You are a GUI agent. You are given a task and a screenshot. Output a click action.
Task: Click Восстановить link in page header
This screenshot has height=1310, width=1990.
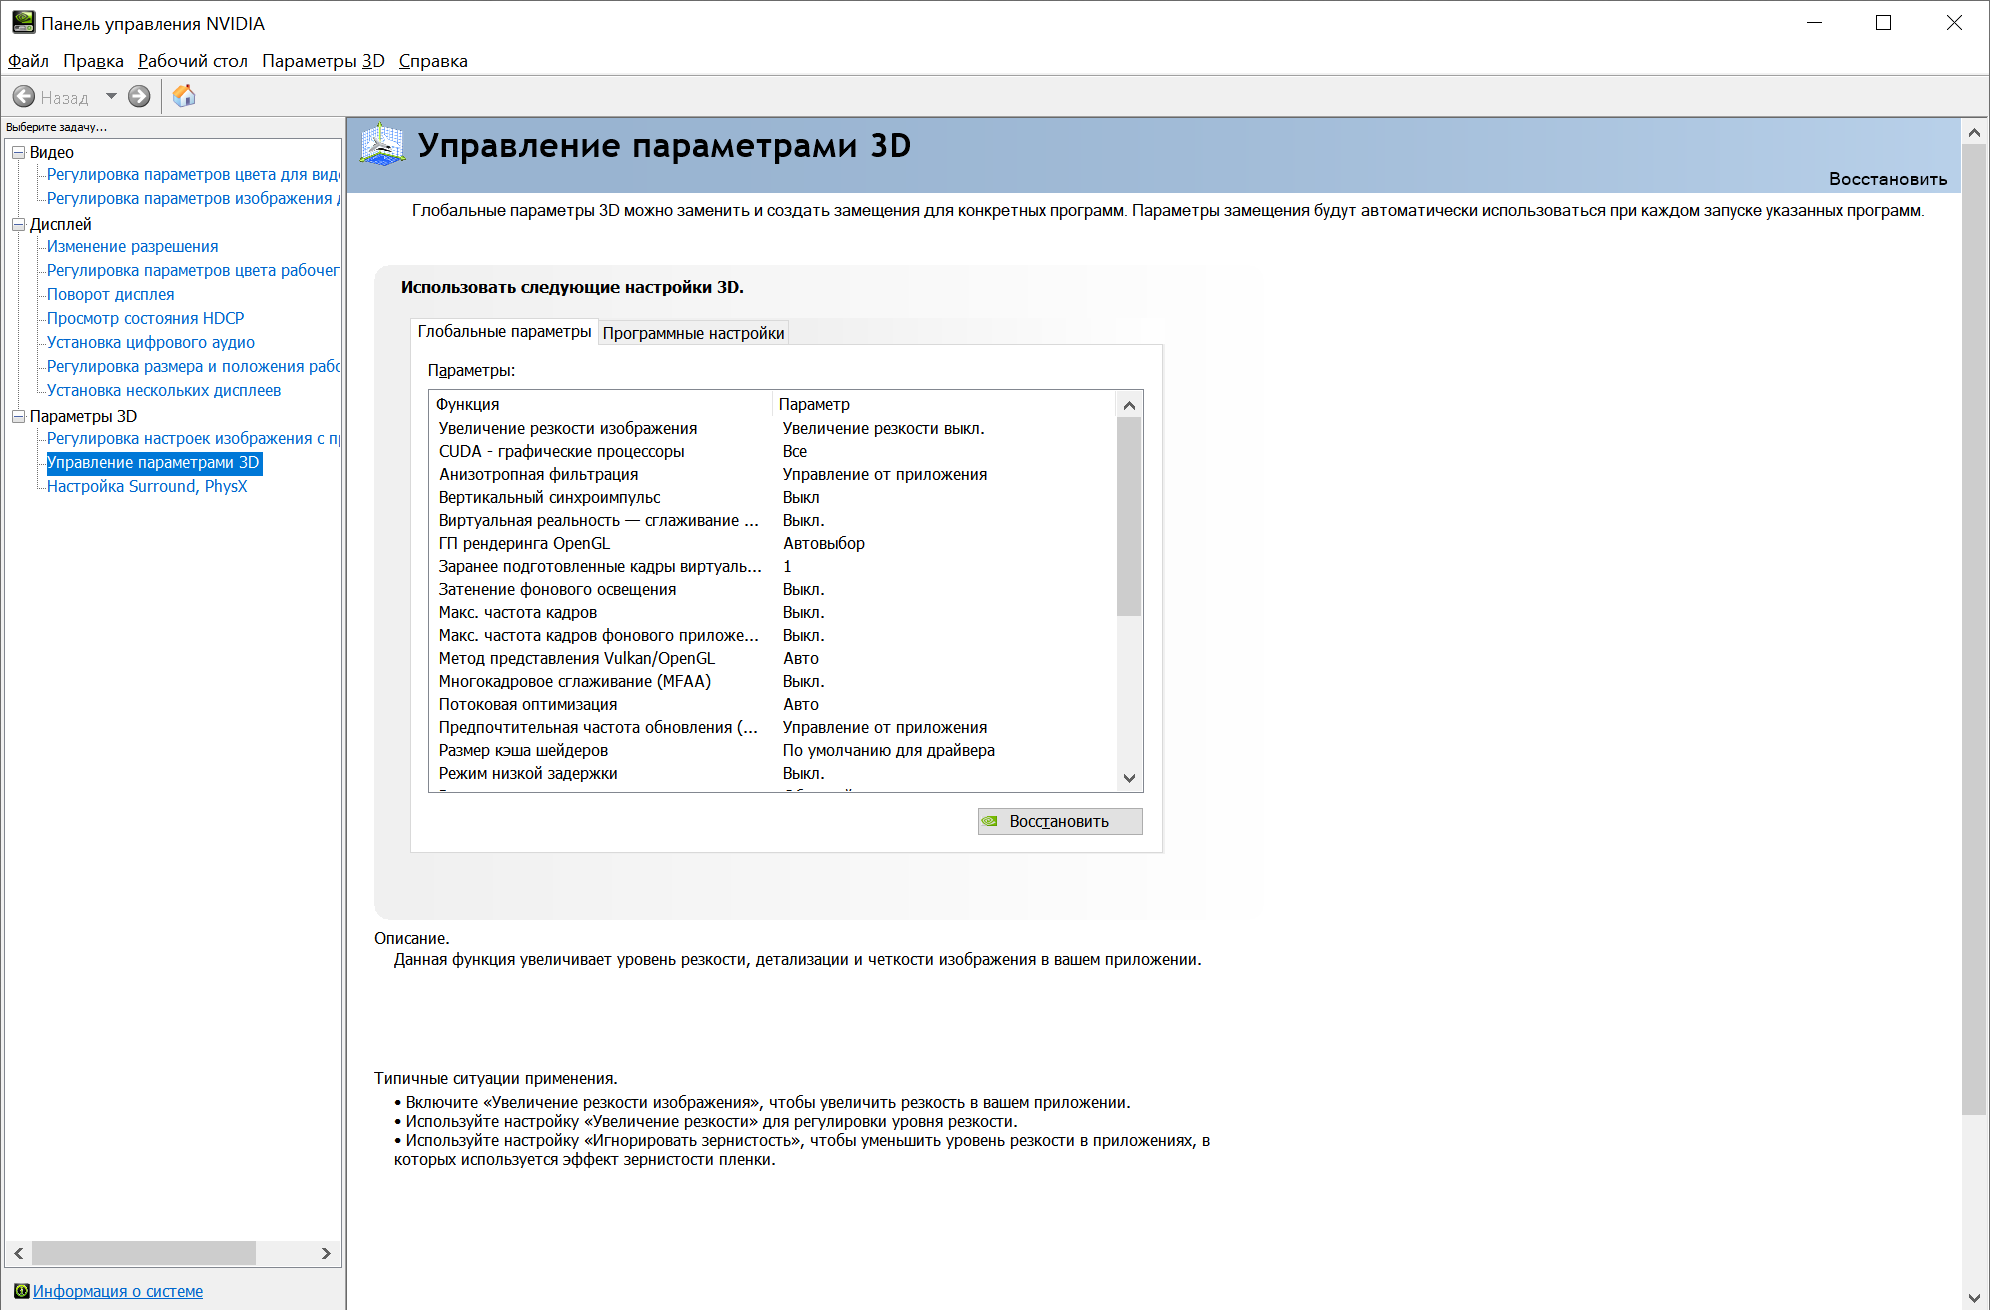tap(1887, 179)
